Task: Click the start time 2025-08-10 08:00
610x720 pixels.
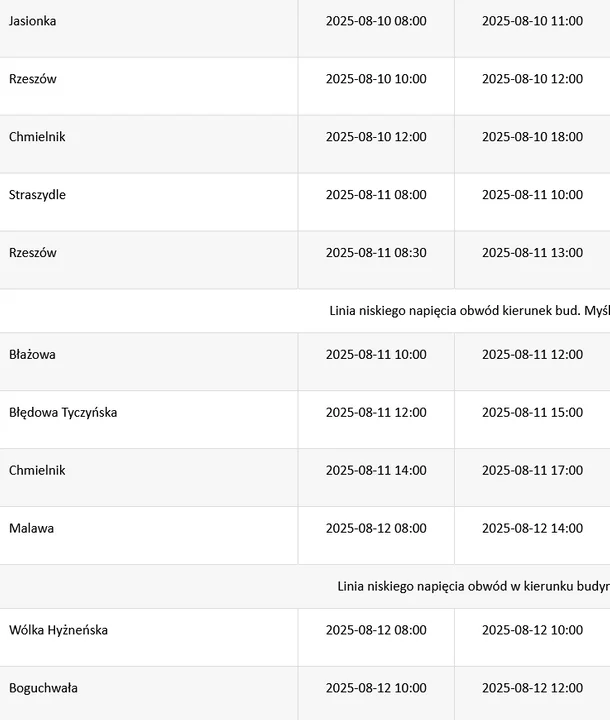Action: 376,21
